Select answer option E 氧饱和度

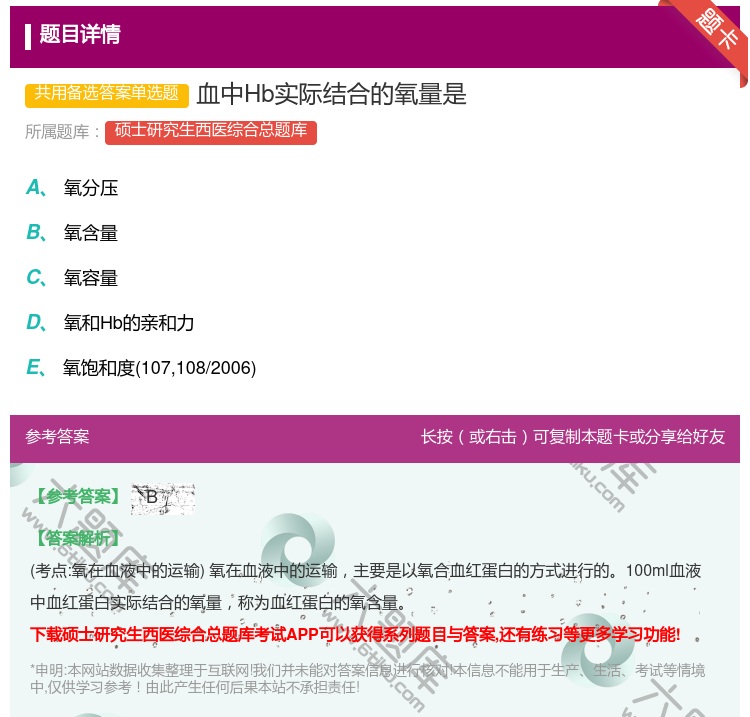[x=141, y=368]
